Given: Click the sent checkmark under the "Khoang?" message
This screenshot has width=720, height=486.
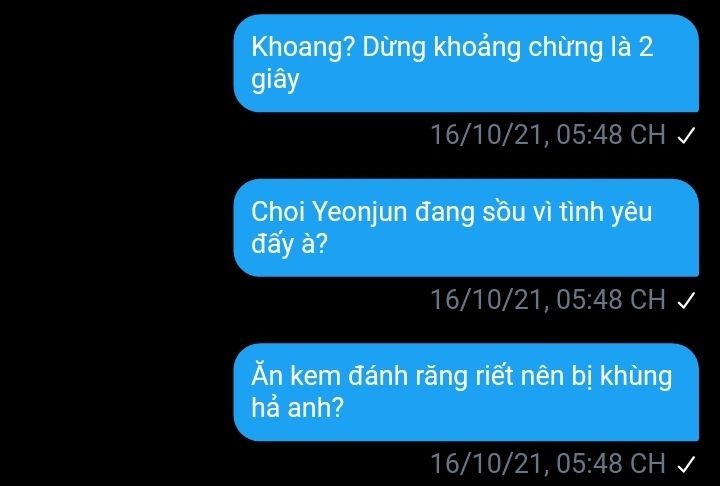Looking at the screenshot, I should [686, 136].
